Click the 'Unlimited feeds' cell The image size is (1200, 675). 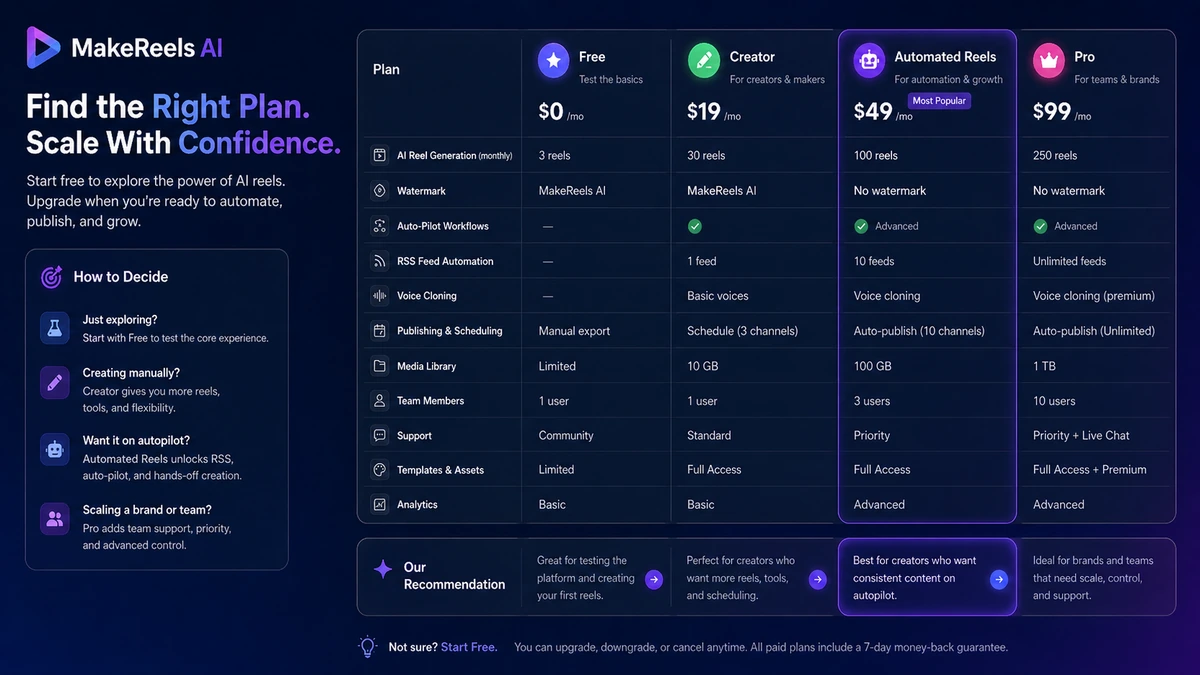[1069, 261]
